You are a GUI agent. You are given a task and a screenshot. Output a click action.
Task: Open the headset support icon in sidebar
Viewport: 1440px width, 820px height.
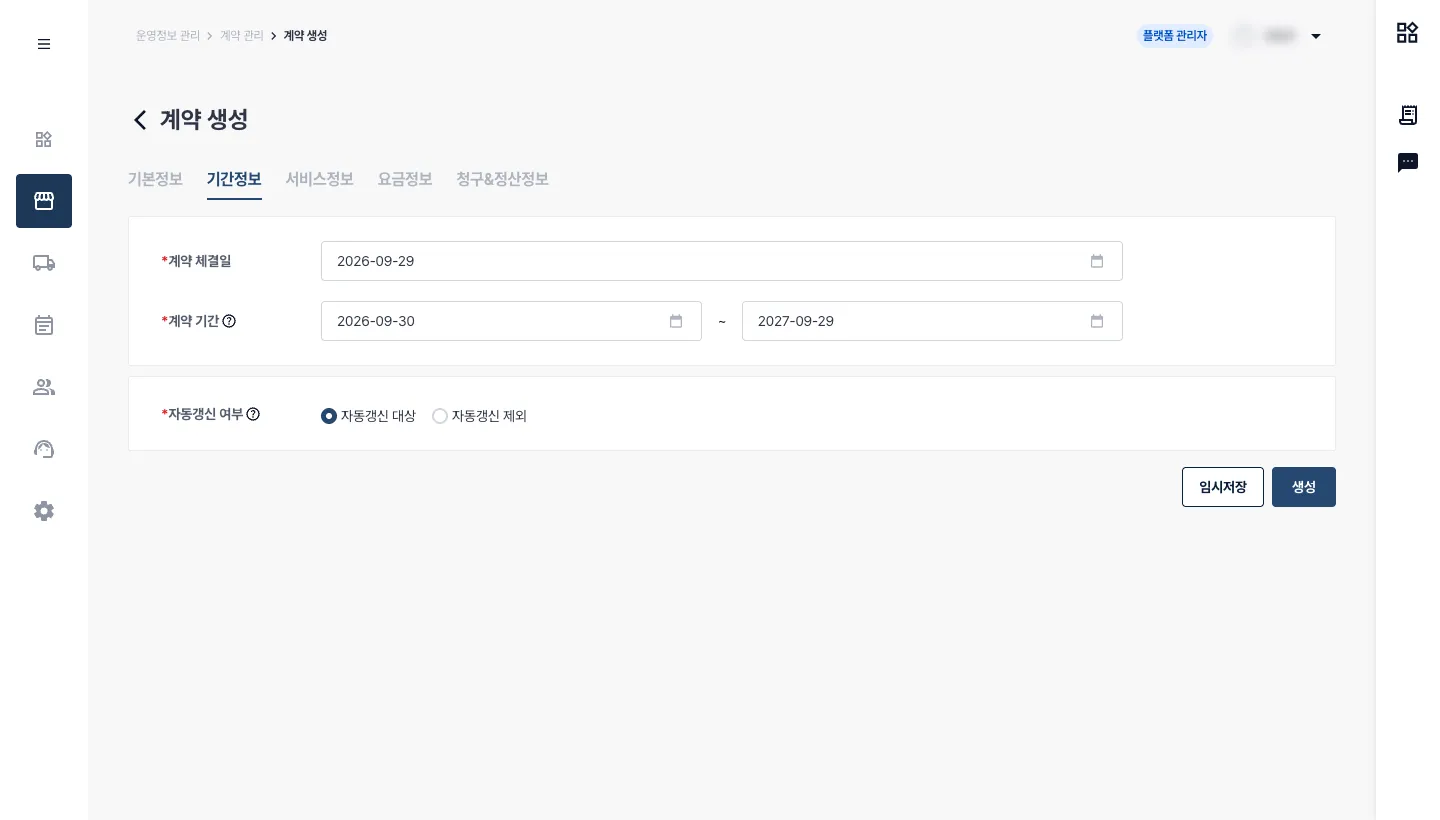pos(44,449)
